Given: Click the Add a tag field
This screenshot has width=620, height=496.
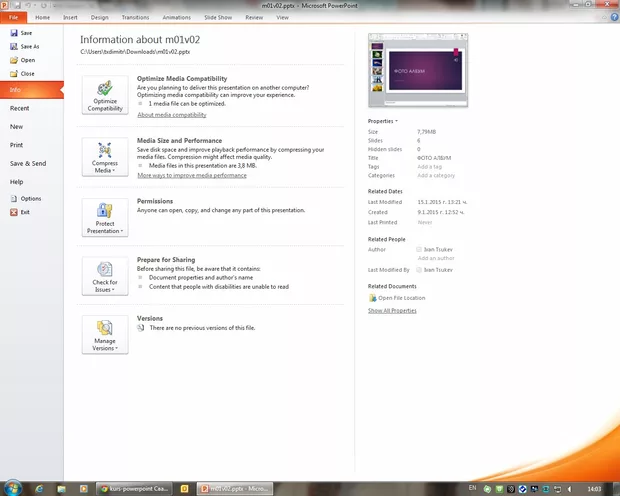Looking at the screenshot, I should pyautogui.click(x=430, y=166).
